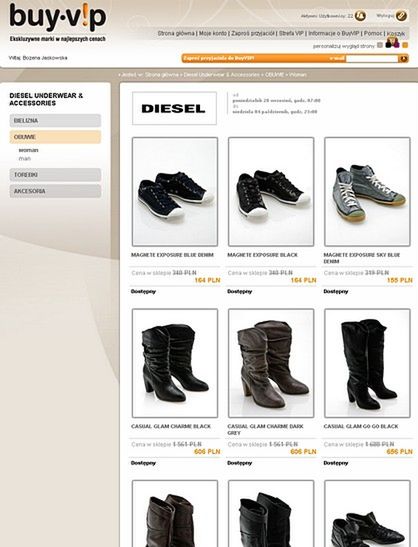Screen dimensions: 418x547
Task: Open Strefa VIP menu item
Action: 291,33
